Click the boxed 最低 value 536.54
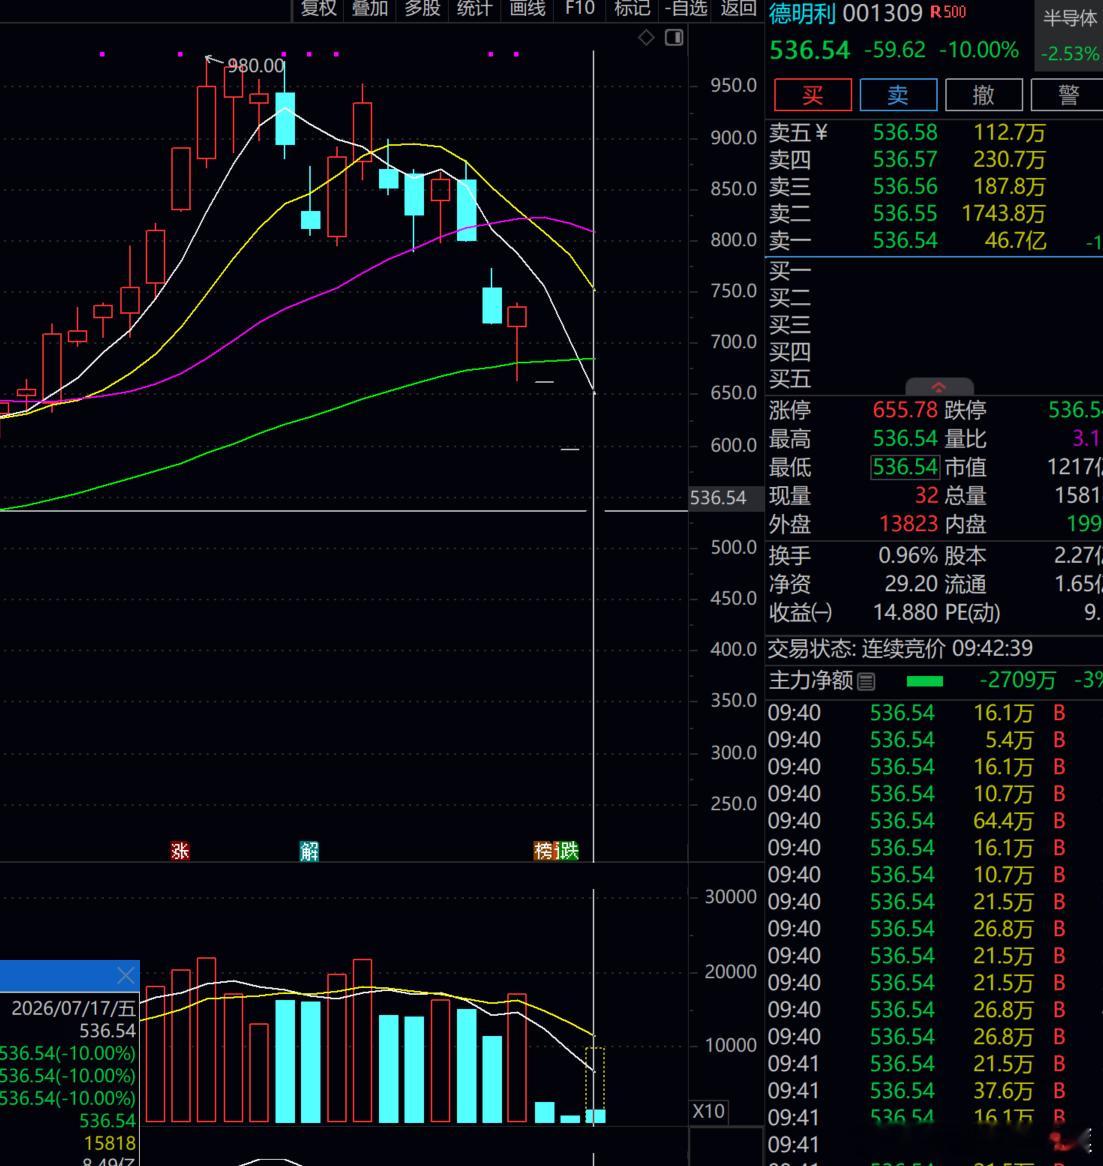Screen dimensions: 1103x1166 click(904, 467)
